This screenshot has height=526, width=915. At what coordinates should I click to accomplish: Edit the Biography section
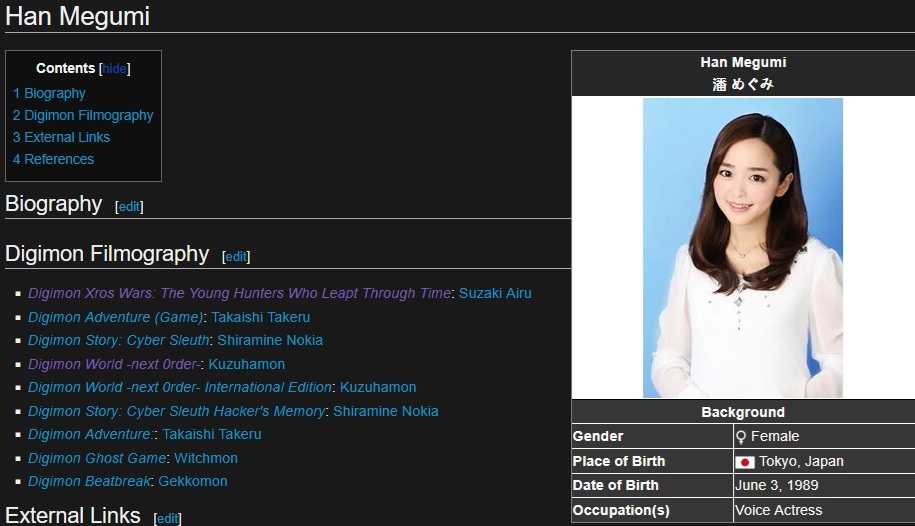pyautogui.click(x=129, y=207)
